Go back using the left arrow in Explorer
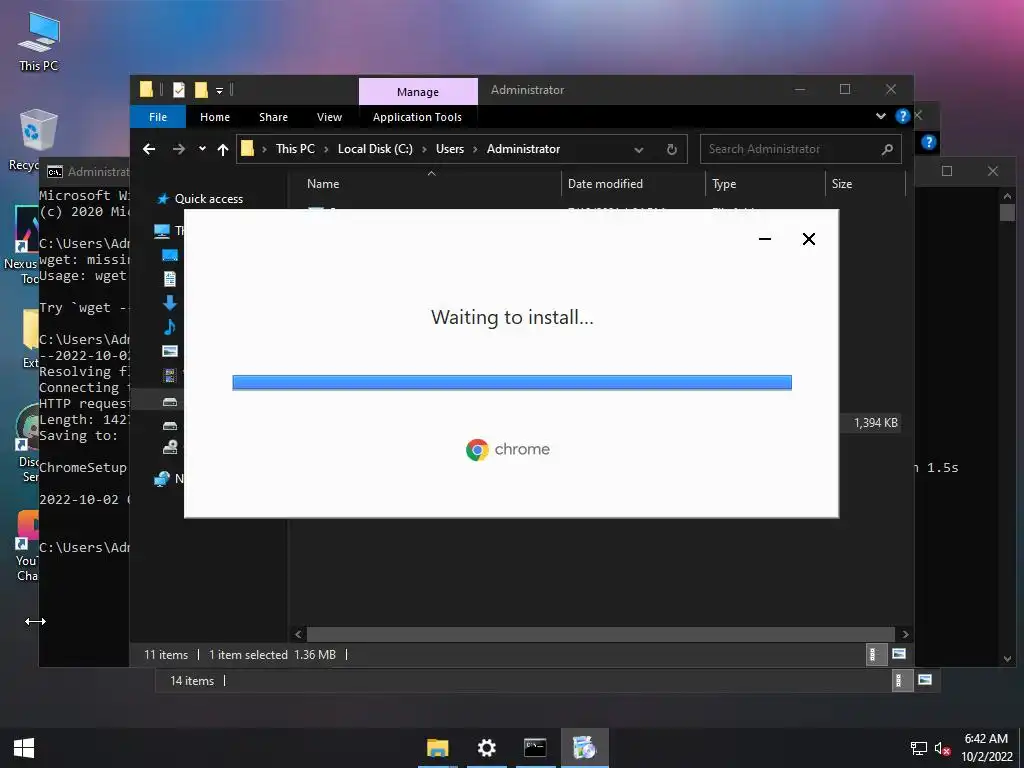The height and width of the screenshot is (768, 1024). point(149,150)
